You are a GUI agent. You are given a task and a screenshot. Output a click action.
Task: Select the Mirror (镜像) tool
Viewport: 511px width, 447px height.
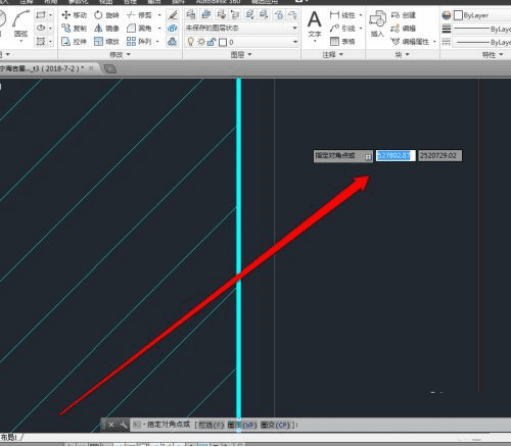pos(106,28)
